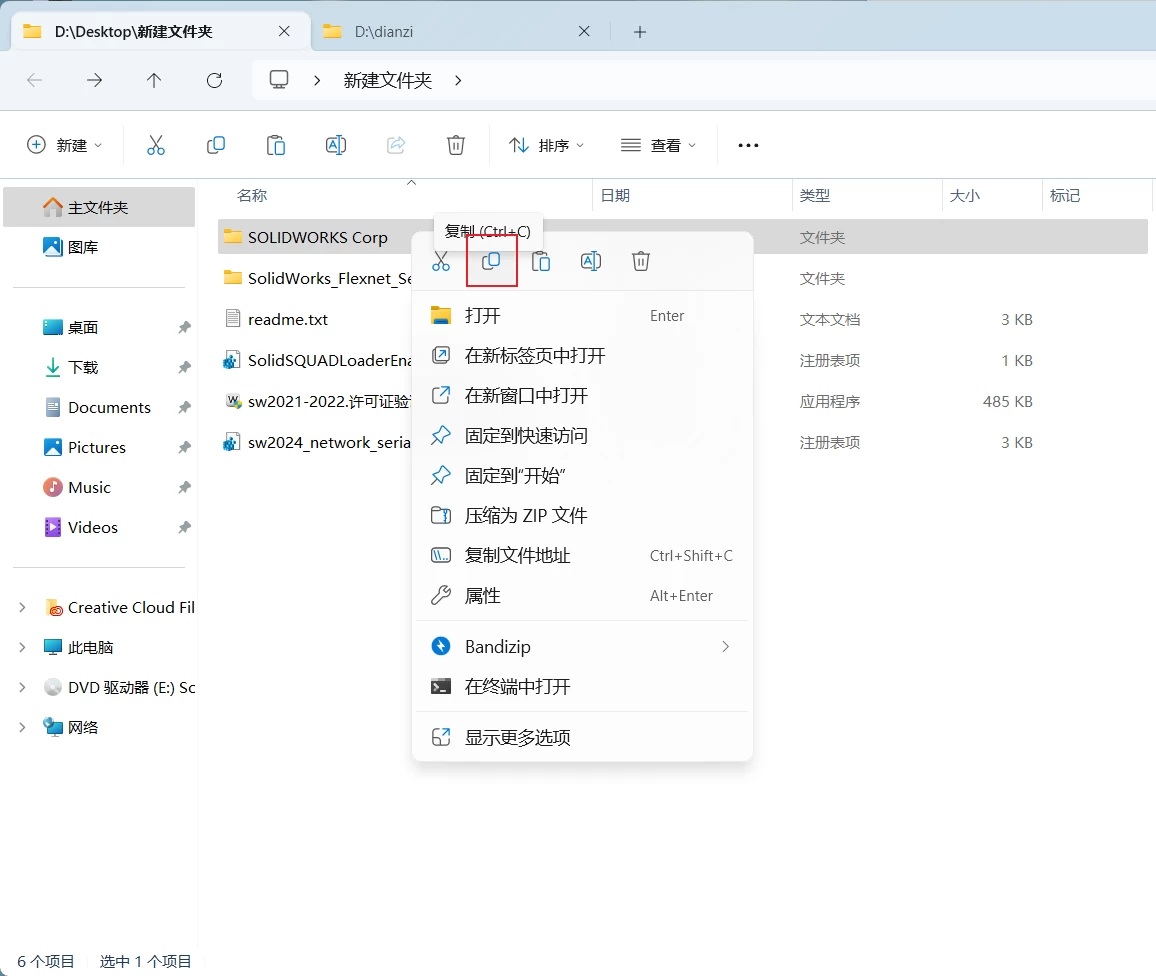The height and width of the screenshot is (976, 1156).
Task: Open the 排序 sort dropdown
Action: tap(546, 145)
